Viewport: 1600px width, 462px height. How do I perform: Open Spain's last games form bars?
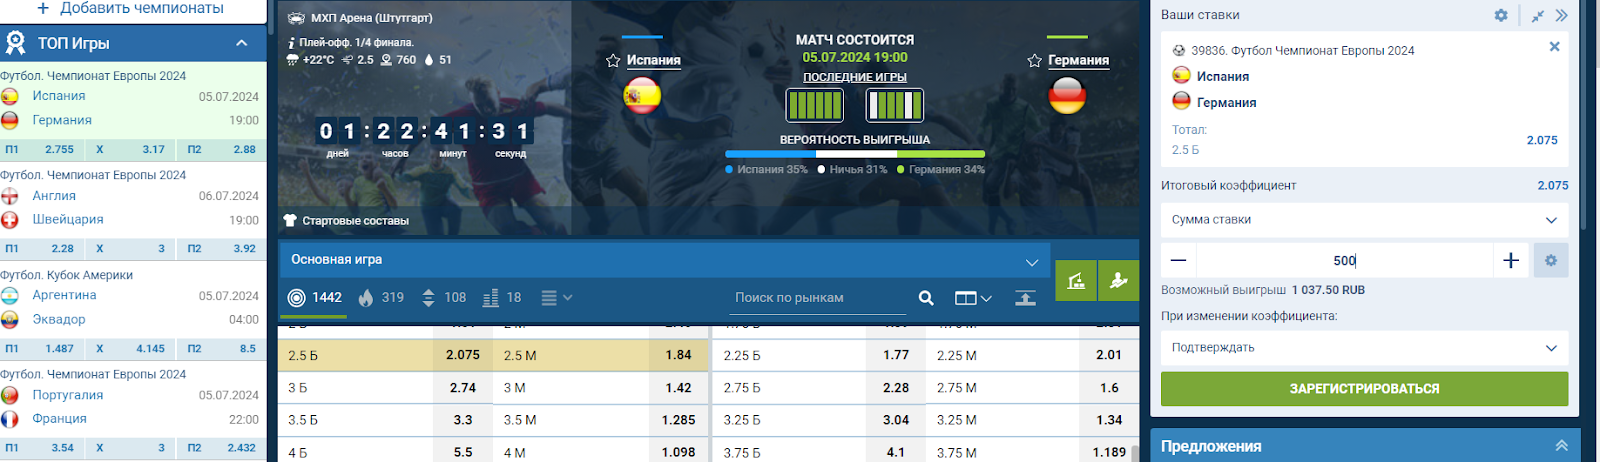(815, 105)
